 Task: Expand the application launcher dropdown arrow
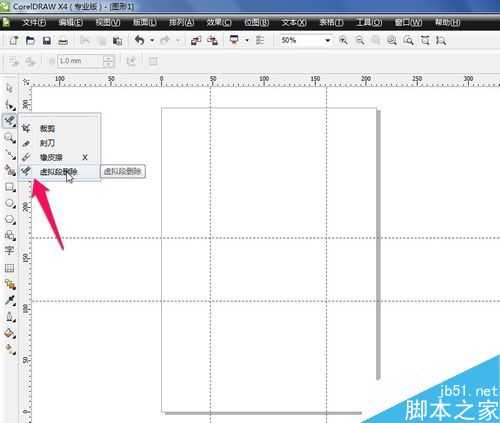pos(247,41)
